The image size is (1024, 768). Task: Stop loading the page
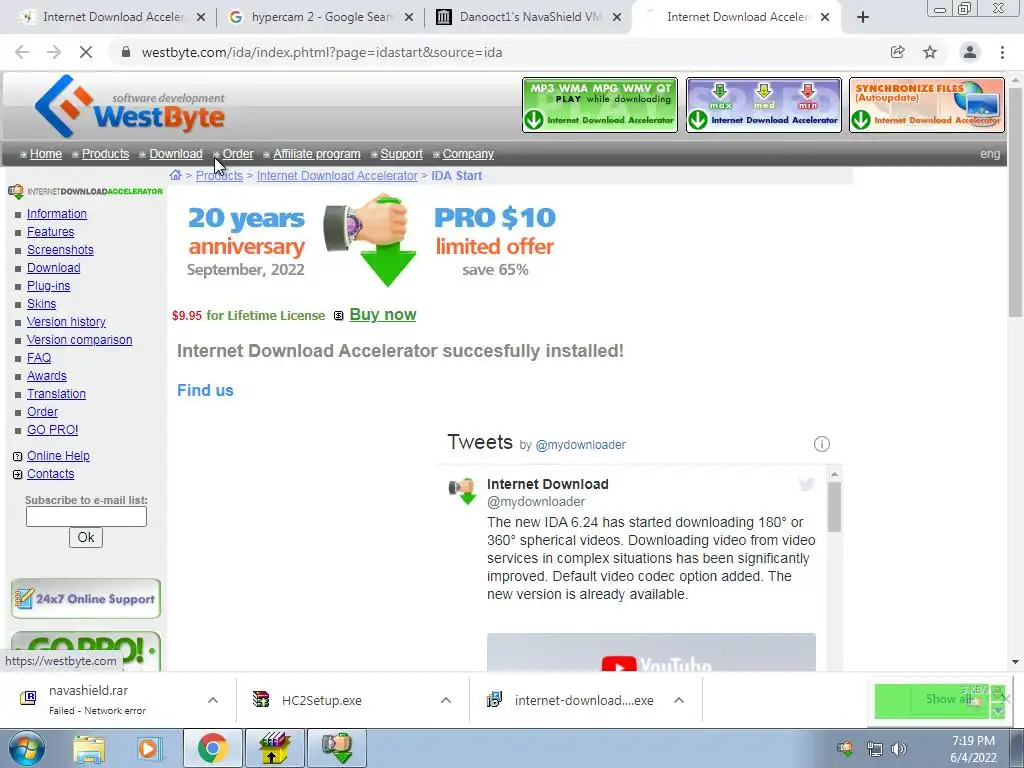(86, 52)
